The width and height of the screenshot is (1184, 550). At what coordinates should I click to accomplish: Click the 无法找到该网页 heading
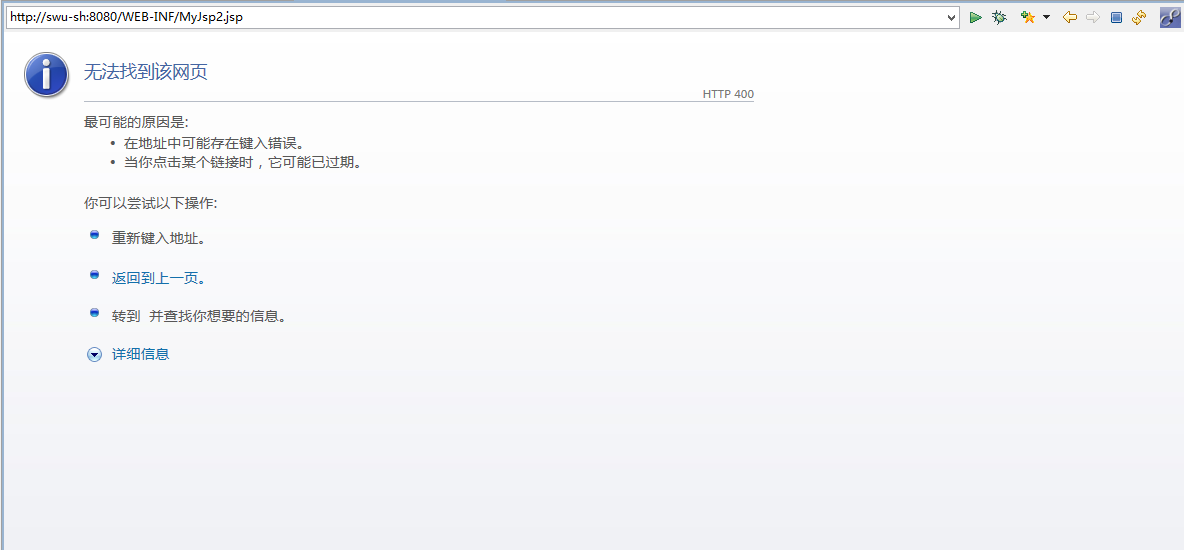(145, 72)
